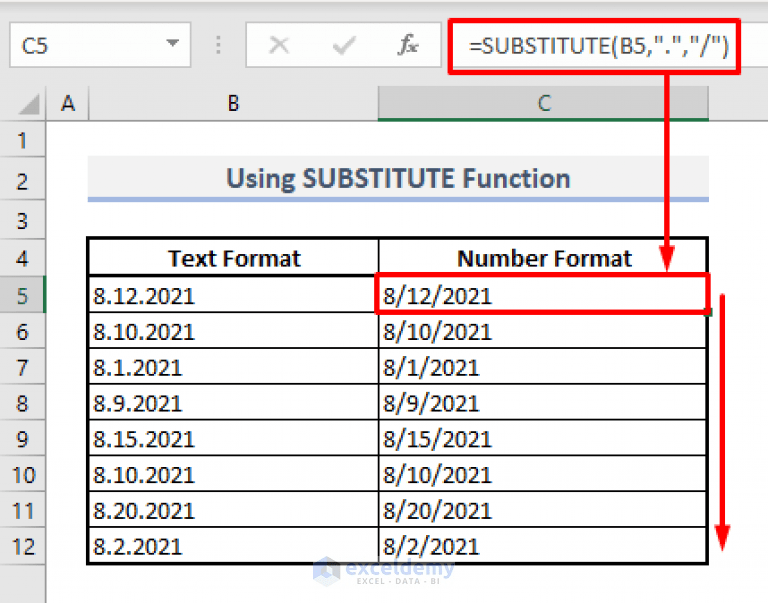Select cell containing 8.15.2021
The height and width of the screenshot is (603, 768).
point(234,438)
